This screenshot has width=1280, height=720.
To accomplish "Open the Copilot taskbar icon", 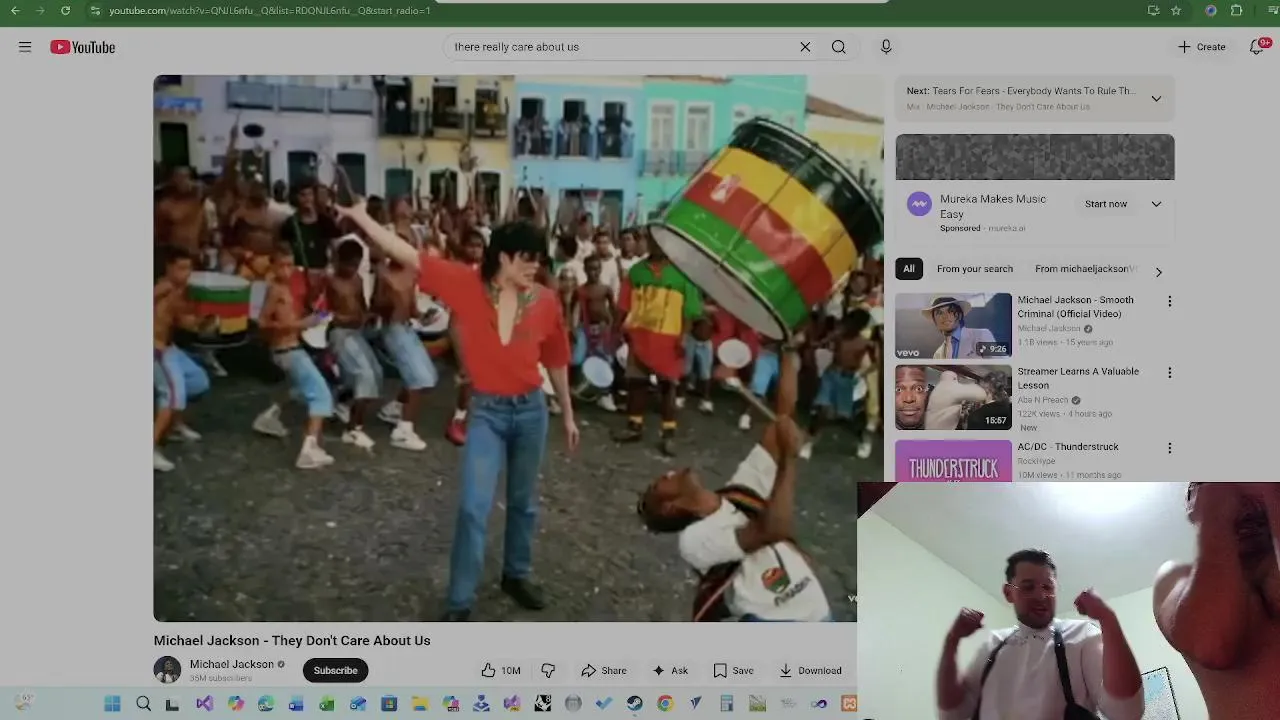I will click(x=236, y=704).
